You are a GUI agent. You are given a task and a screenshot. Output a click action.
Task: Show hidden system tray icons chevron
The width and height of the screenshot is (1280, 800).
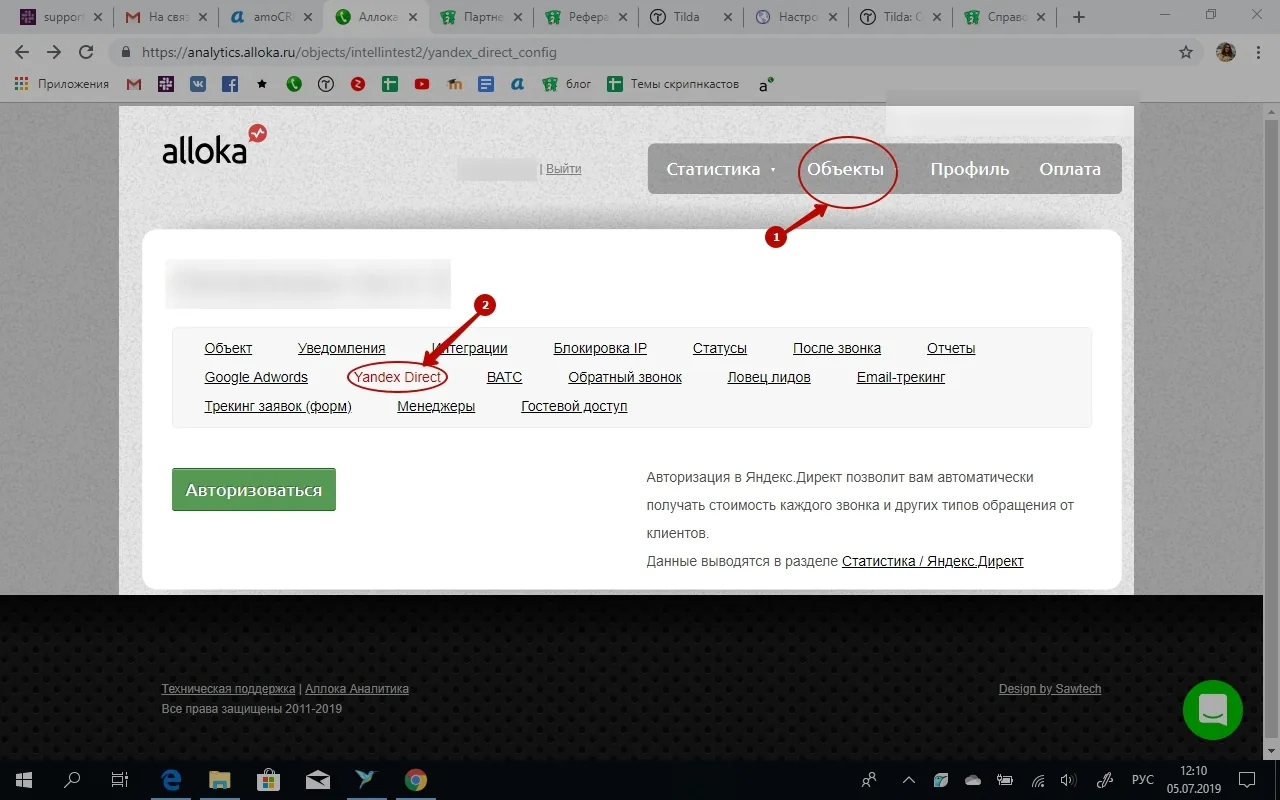908,780
